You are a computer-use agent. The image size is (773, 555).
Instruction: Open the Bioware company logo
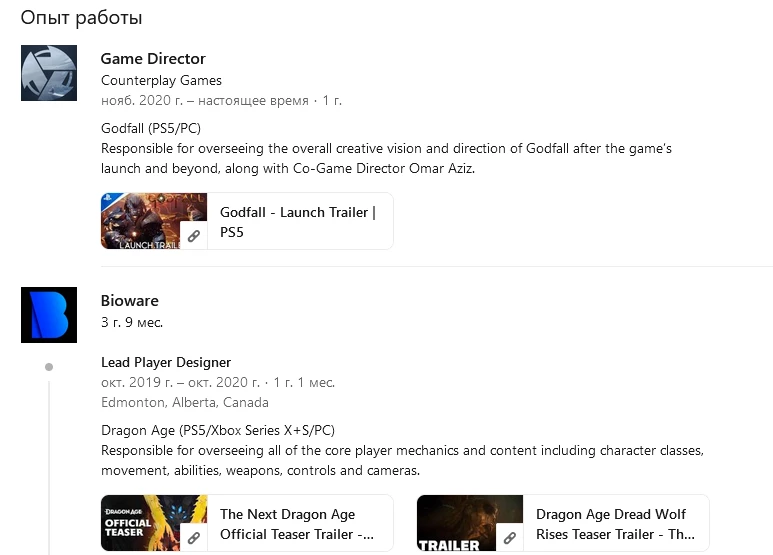coord(49,314)
